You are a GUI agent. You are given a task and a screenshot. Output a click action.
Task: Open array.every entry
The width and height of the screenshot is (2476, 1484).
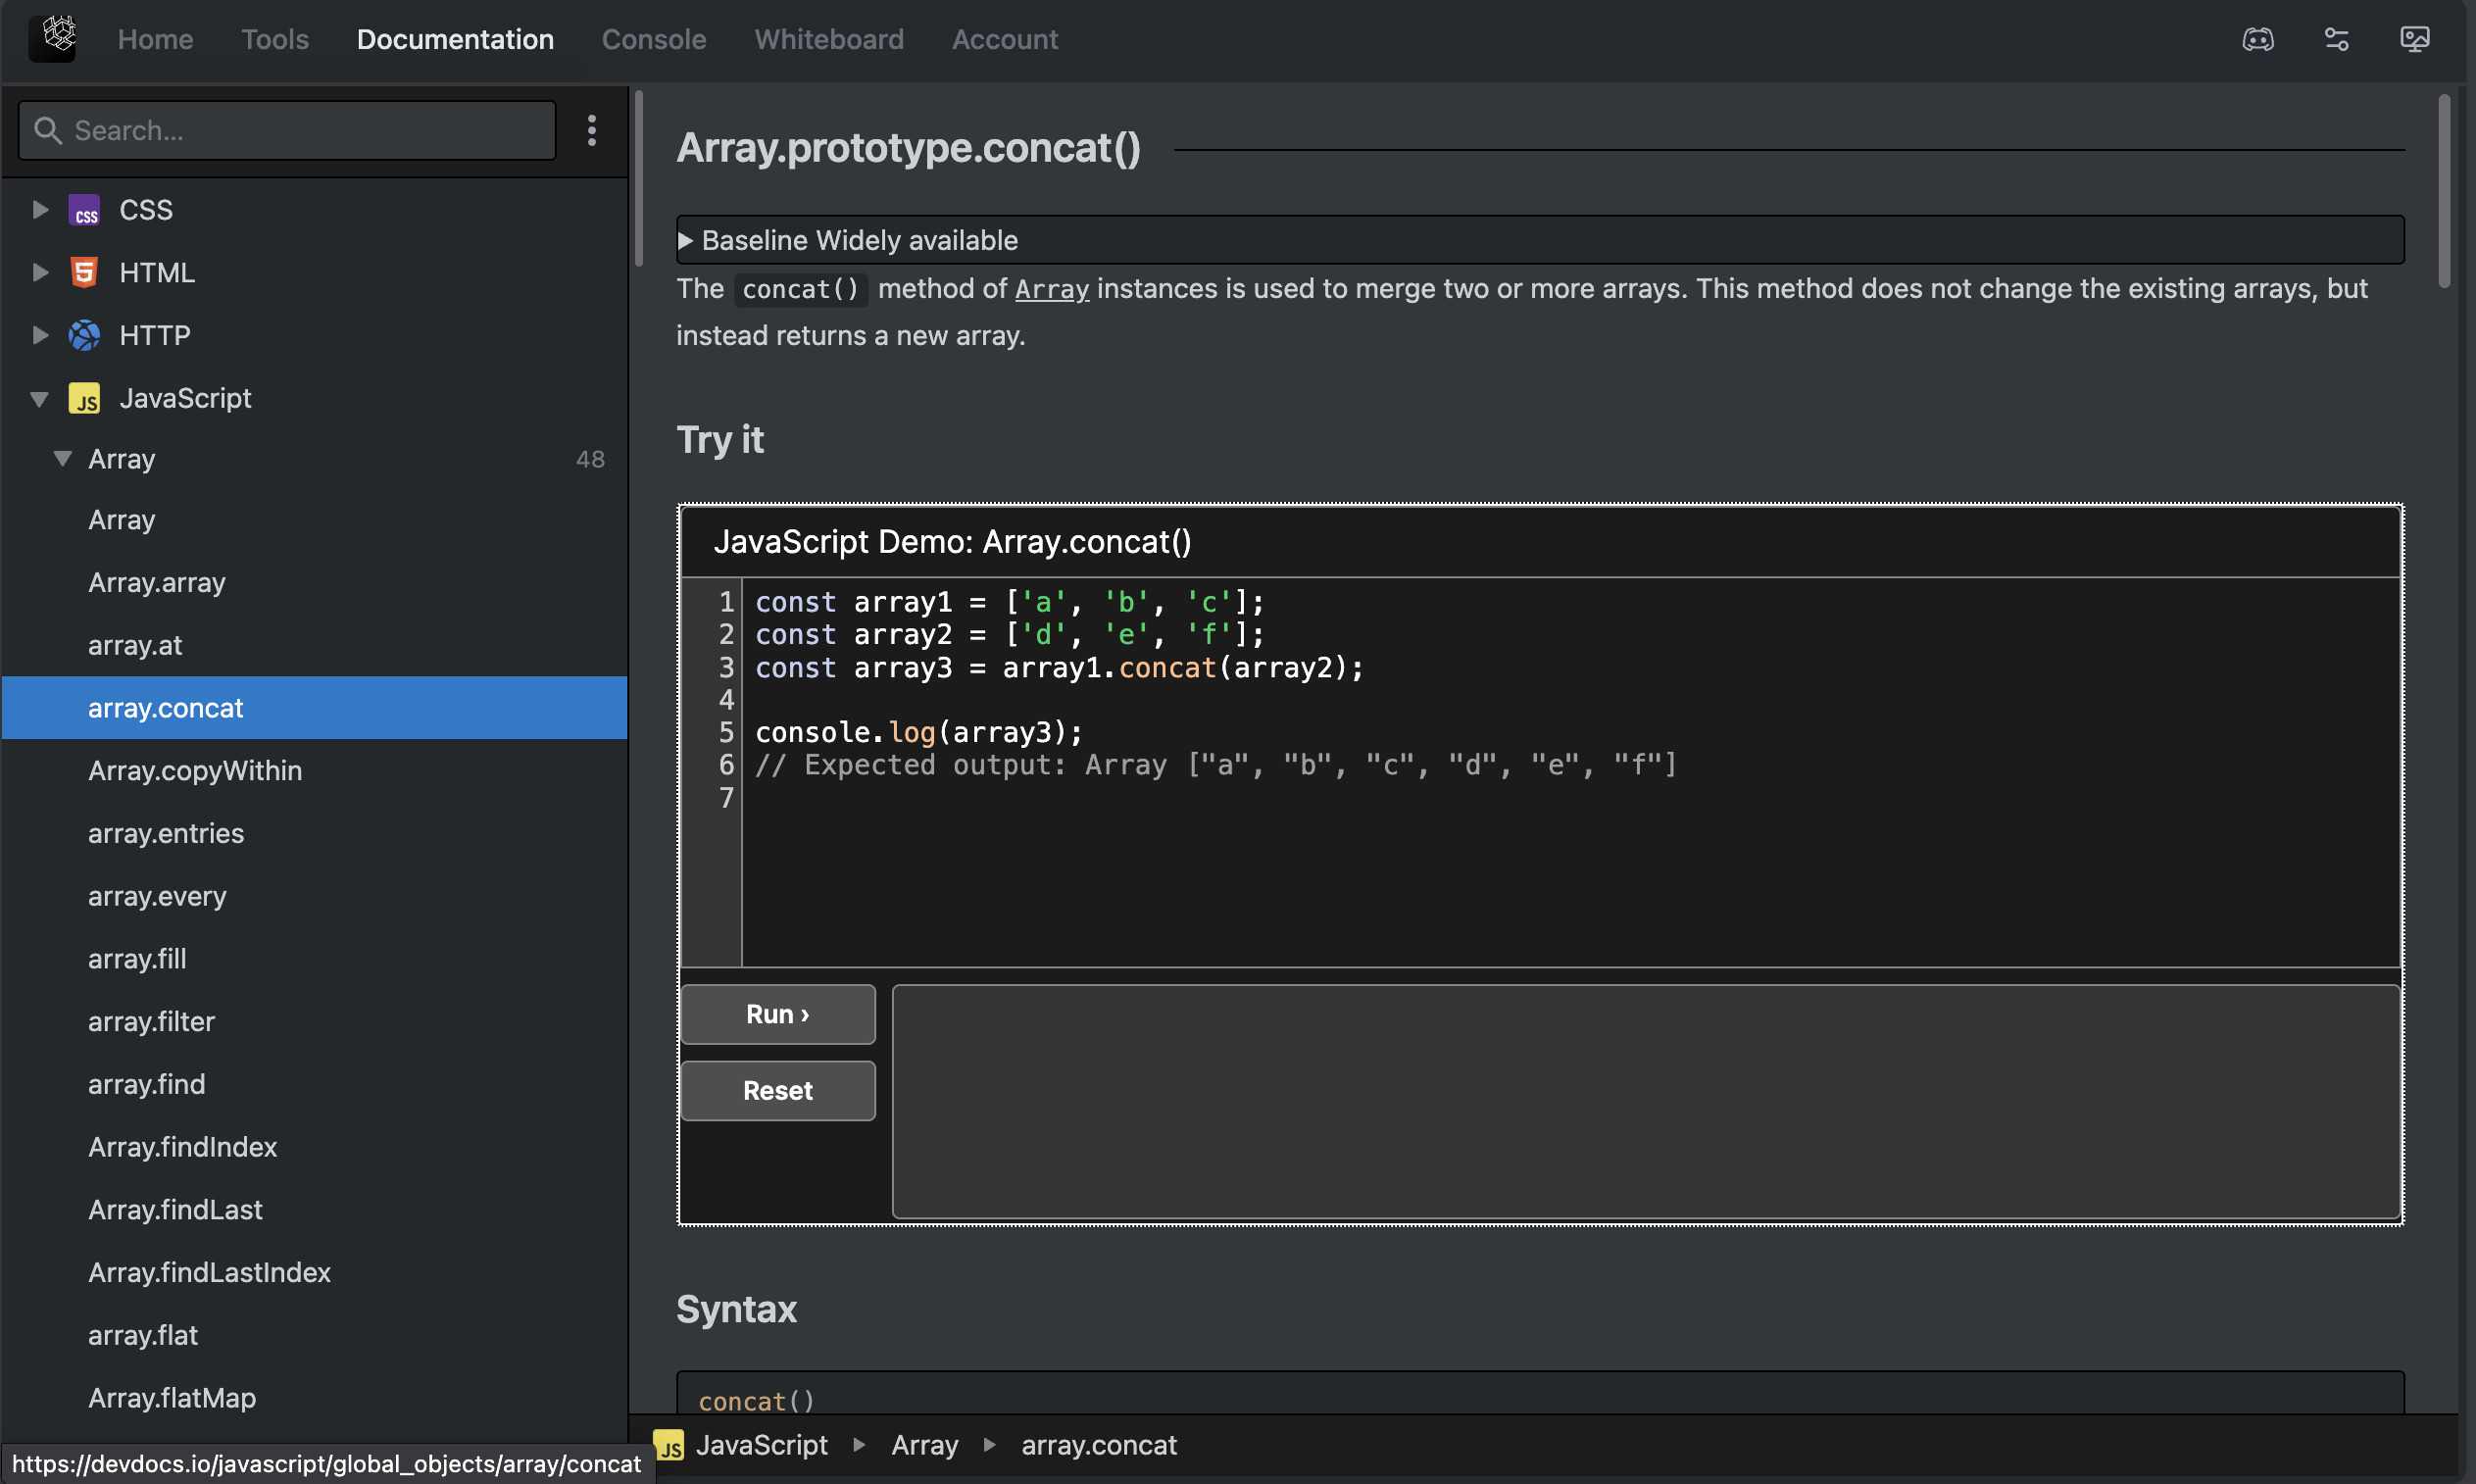click(157, 897)
